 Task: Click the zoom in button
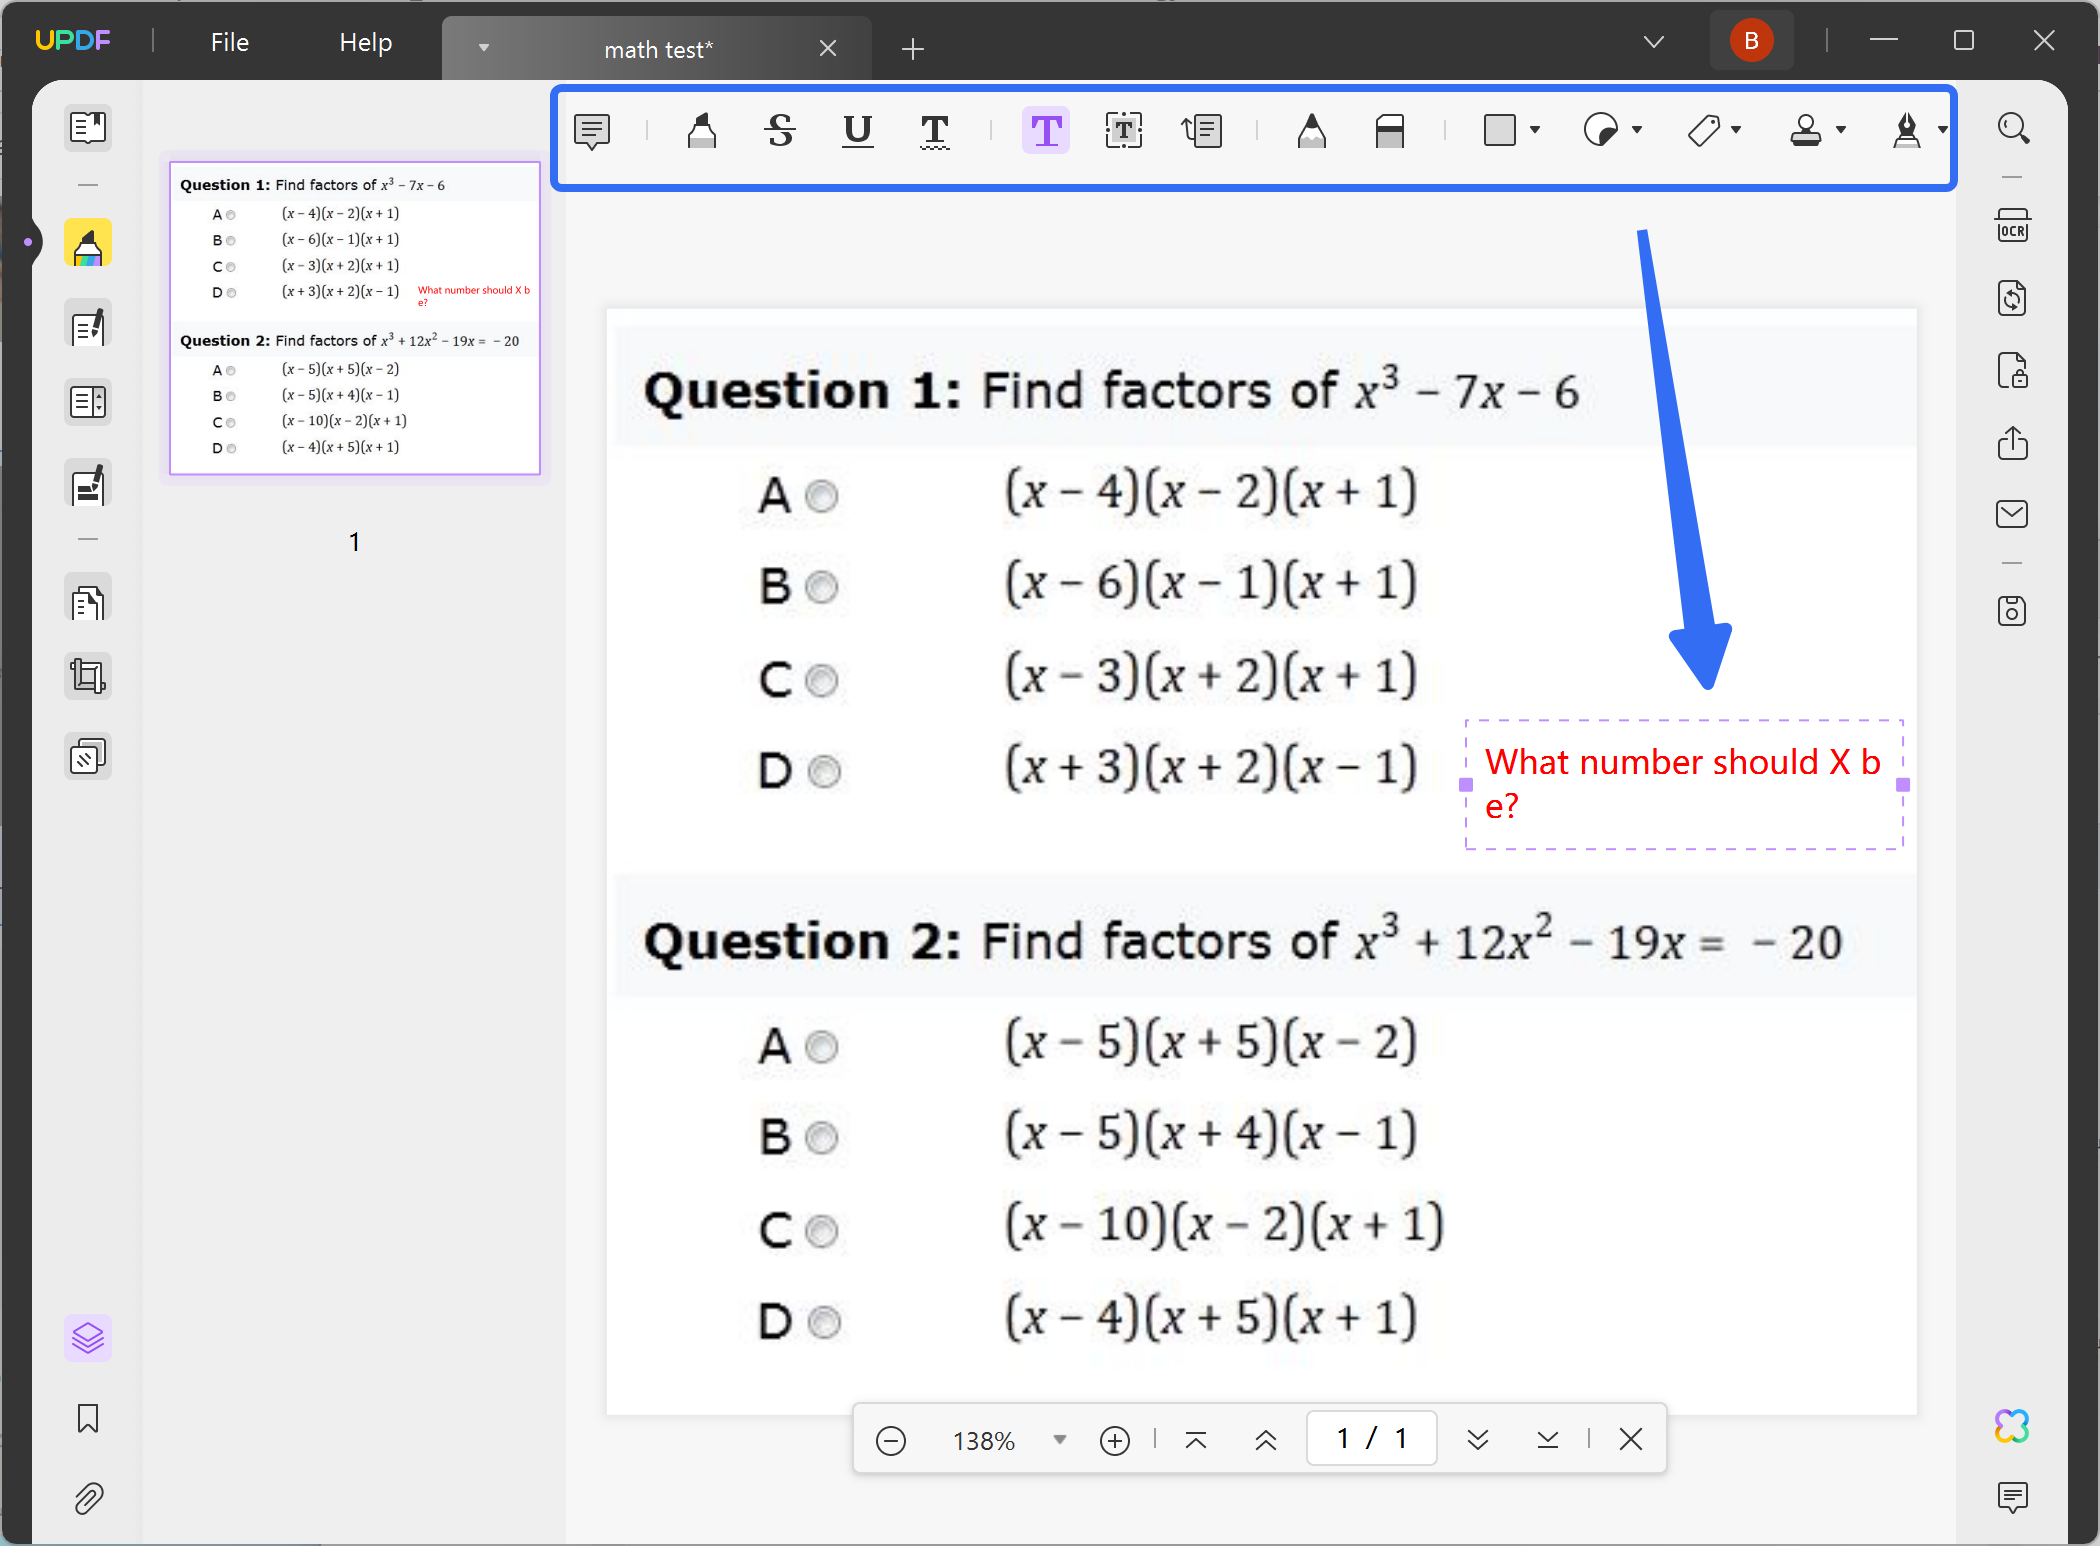(1114, 1440)
